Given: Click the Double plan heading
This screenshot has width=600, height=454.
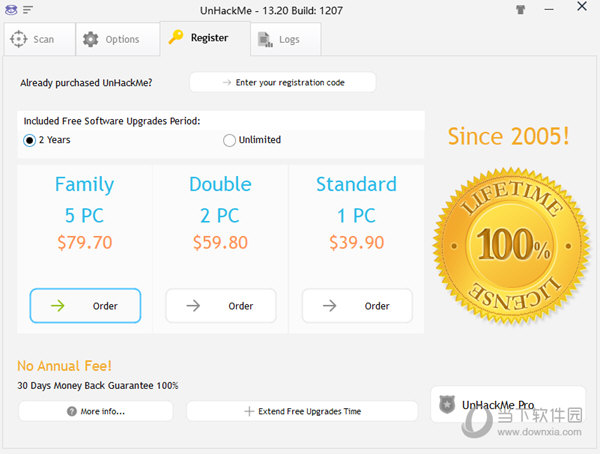Looking at the screenshot, I should 220,184.
